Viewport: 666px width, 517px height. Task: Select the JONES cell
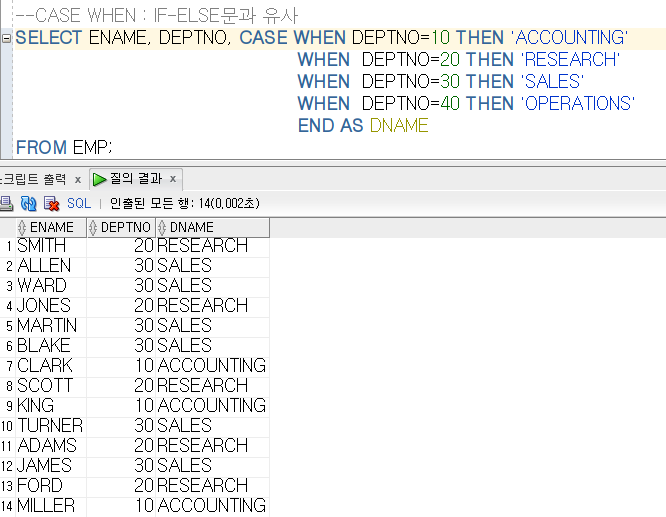(51, 306)
